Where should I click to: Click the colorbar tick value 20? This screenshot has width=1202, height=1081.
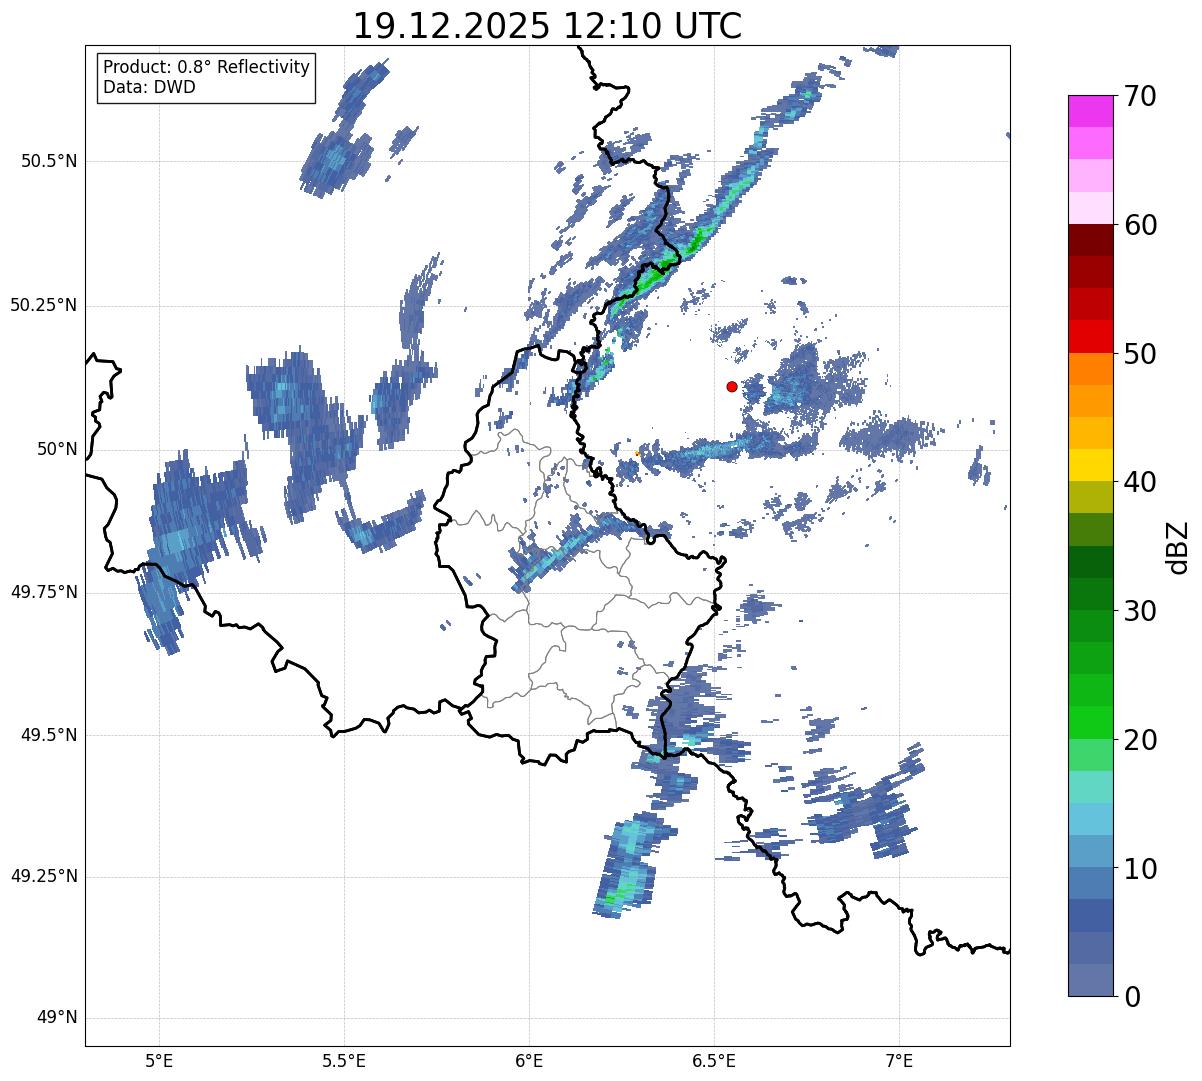tap(1140, 740)
